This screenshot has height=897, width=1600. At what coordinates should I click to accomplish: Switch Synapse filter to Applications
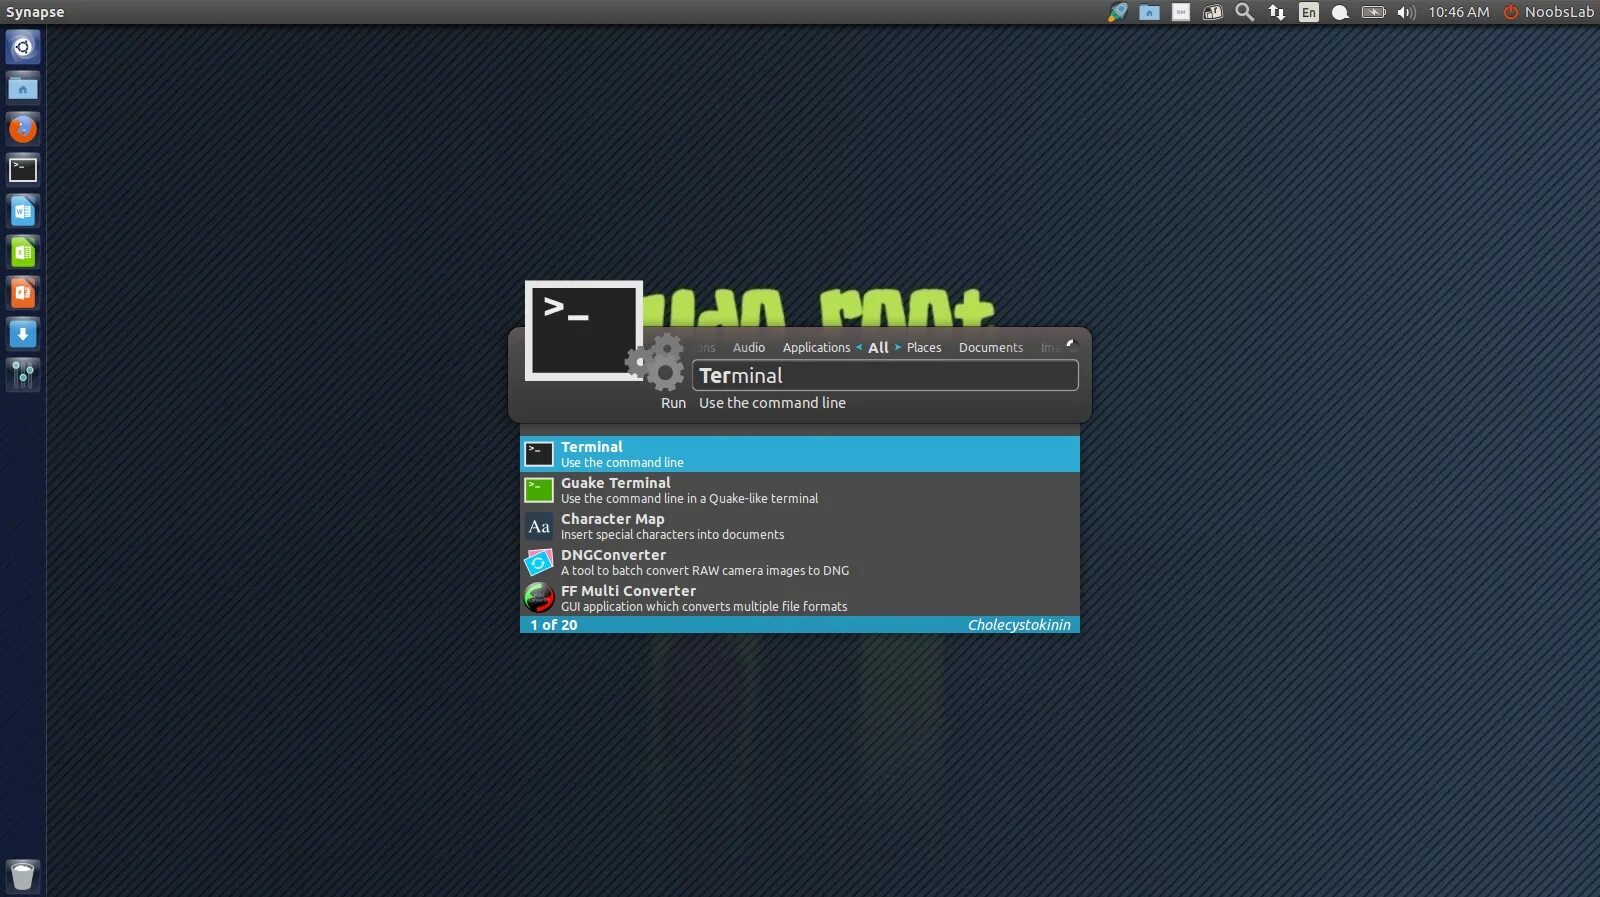point(816,348)
